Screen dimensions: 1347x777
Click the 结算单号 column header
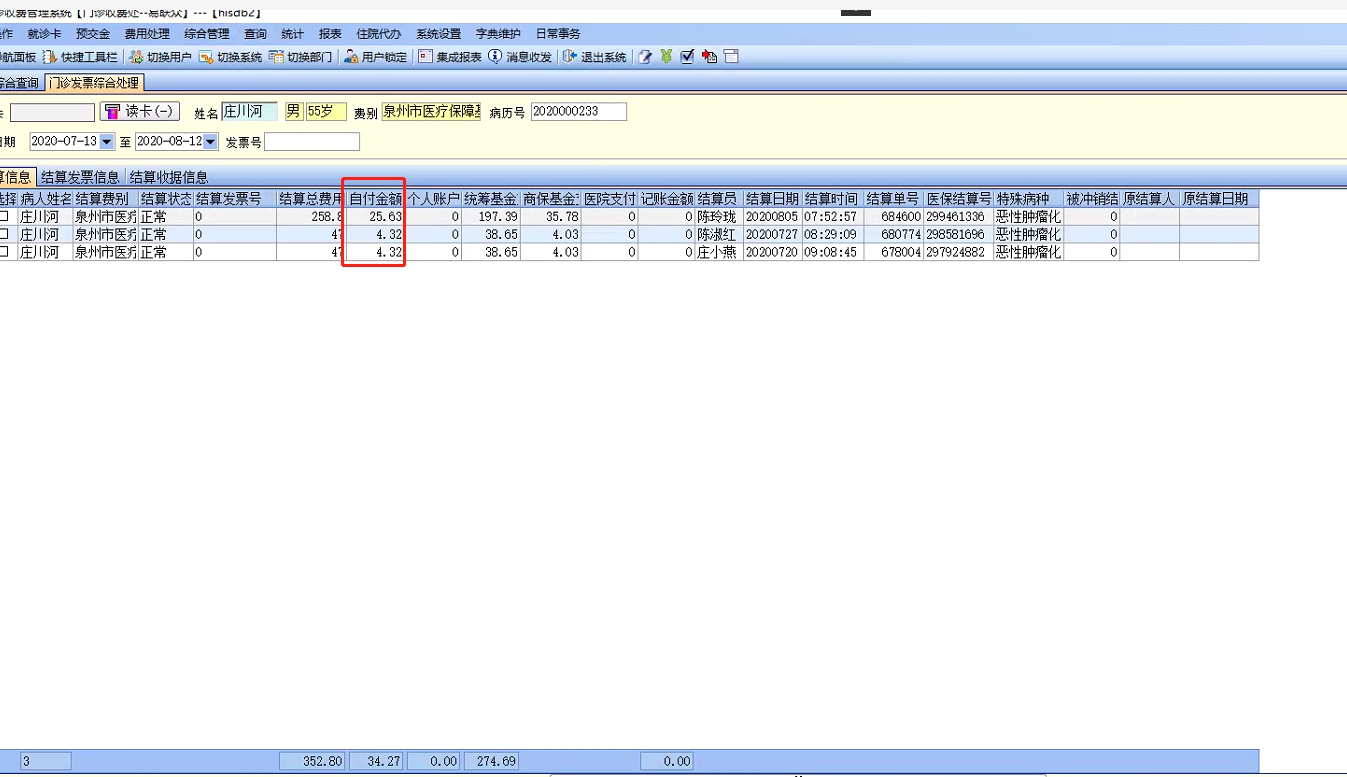click(x=893, y=198)
